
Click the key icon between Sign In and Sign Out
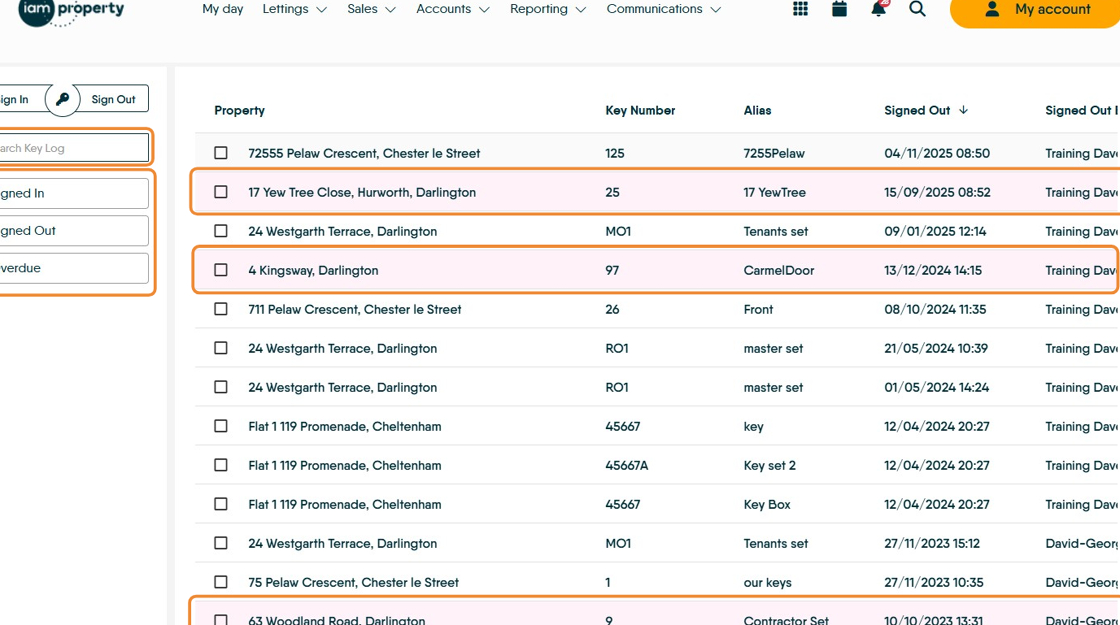pyautogui.click(x=62, y=99)
